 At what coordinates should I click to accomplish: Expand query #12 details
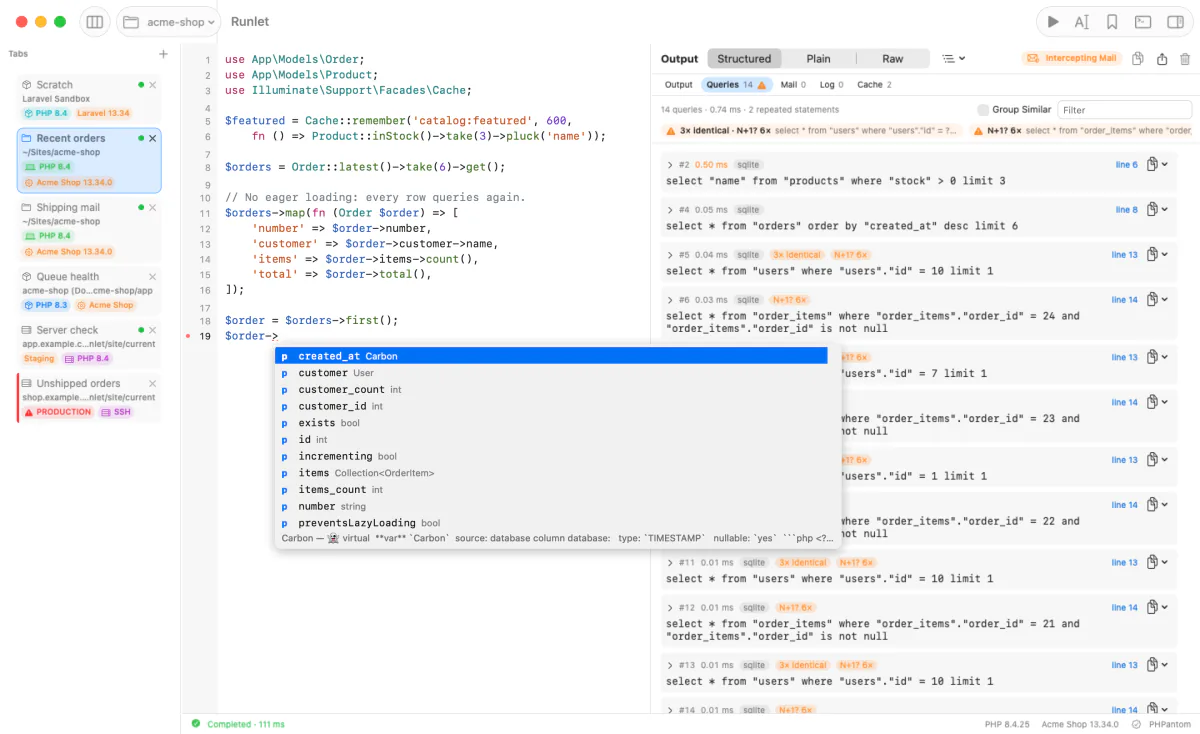[670, 607]
